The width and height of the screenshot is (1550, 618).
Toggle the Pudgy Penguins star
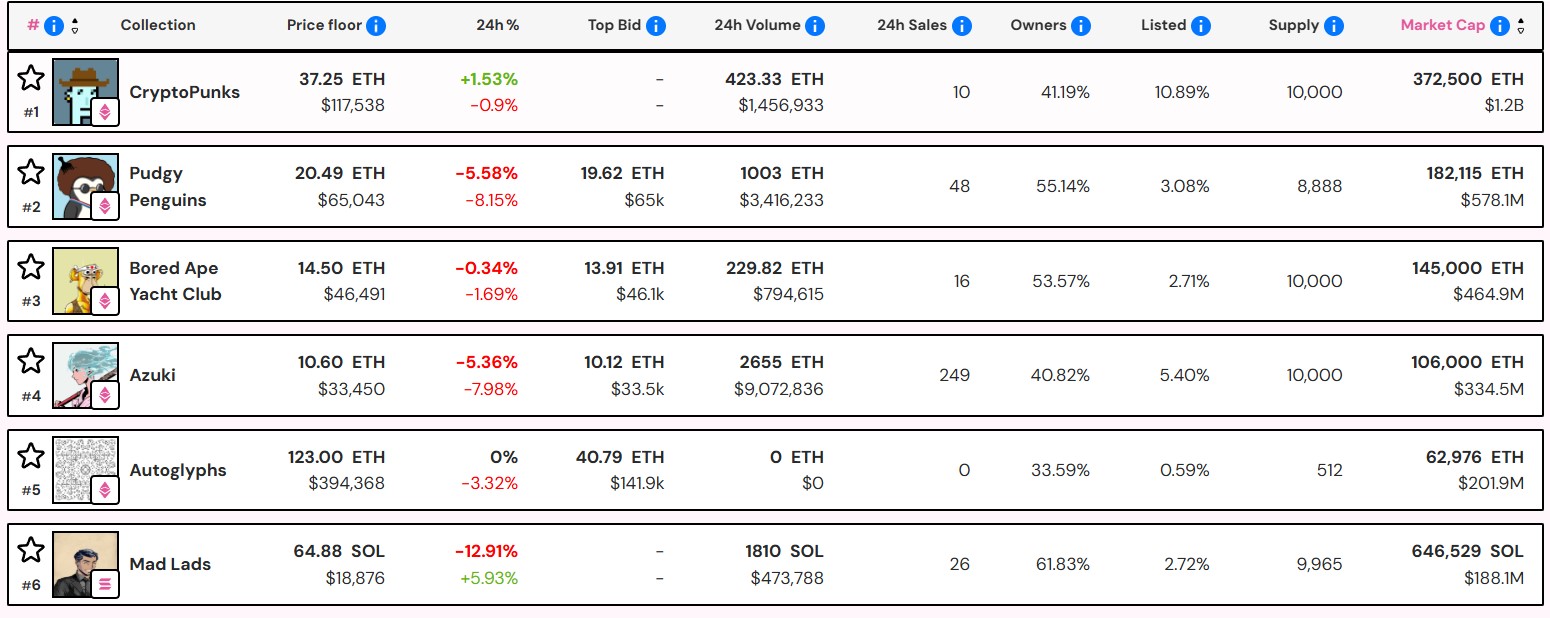pyautogui.click(x=31, y=172)
